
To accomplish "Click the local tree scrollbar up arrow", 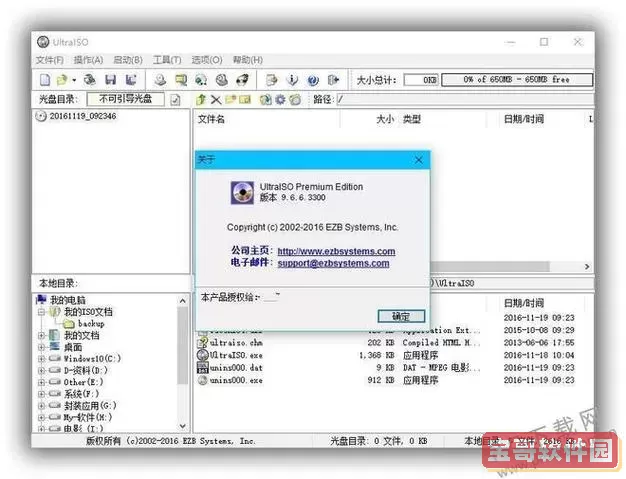I will tap(182, 301).
